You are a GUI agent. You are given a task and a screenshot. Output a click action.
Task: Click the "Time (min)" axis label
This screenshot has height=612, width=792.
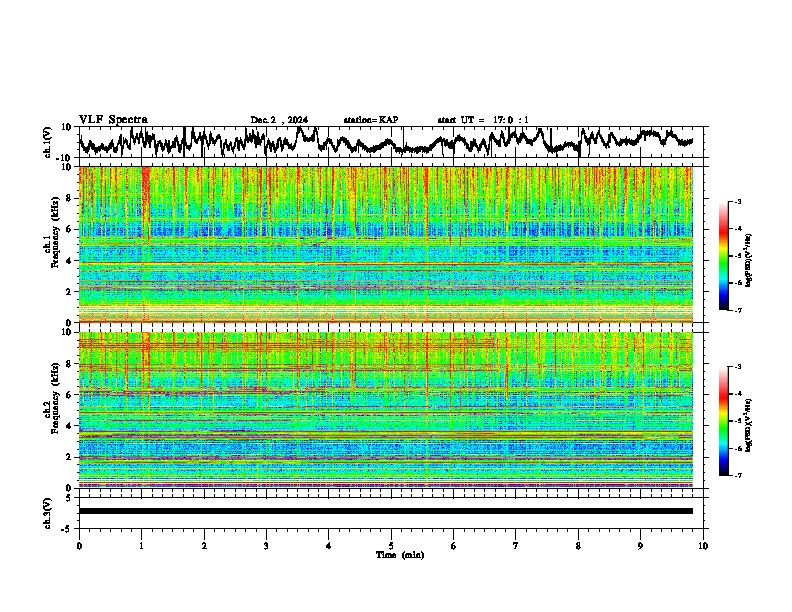[400, 555]
